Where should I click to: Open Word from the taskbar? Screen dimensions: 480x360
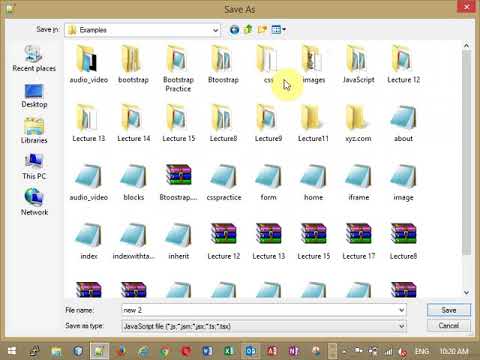click(x=207, y=351)
